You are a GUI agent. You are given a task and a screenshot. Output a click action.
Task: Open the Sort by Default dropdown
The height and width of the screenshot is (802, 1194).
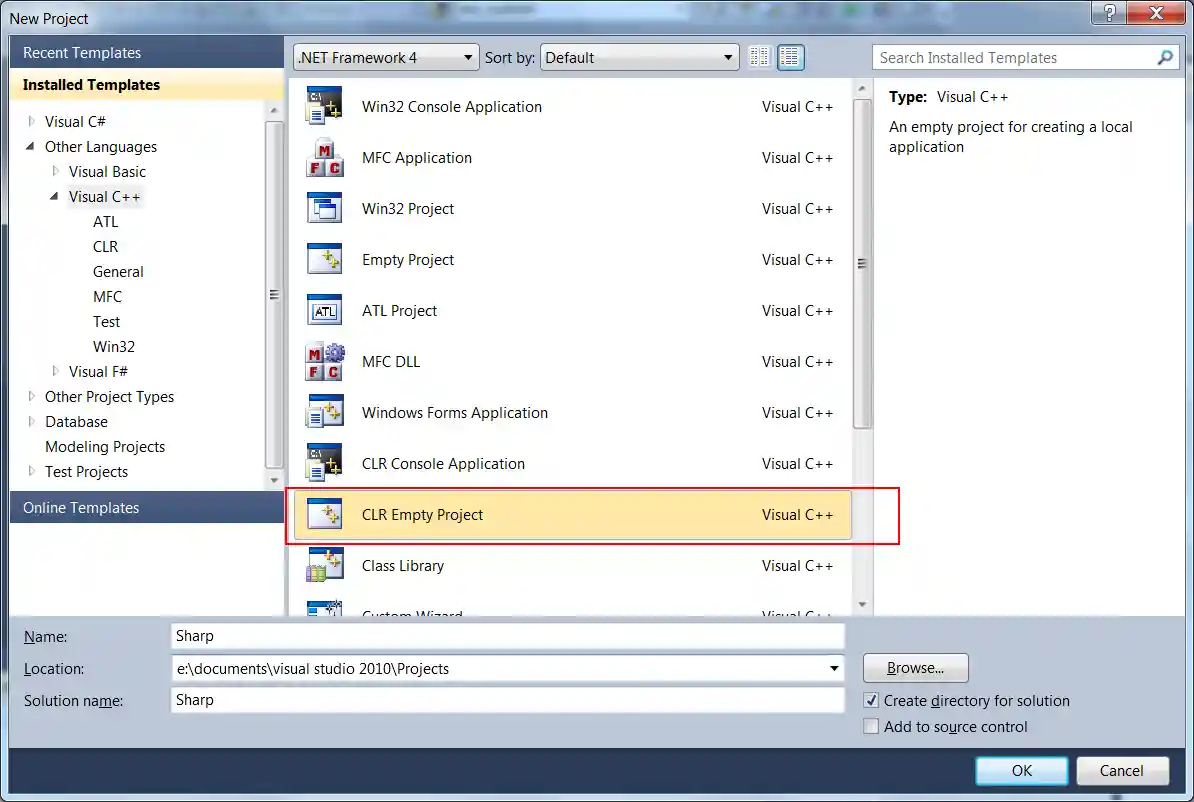coord(639,57)
